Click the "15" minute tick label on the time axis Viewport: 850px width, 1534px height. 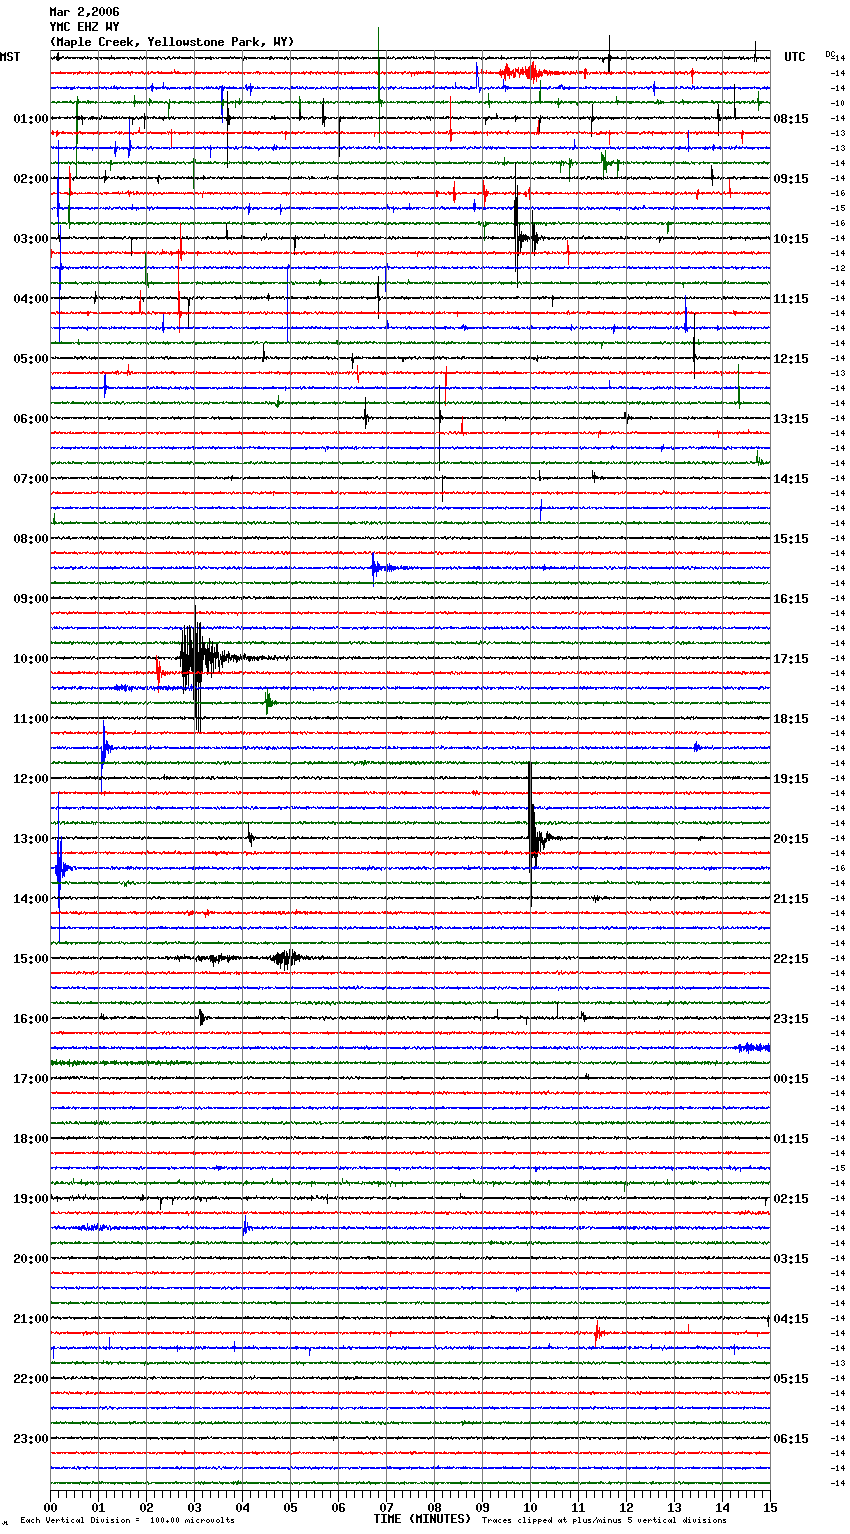770,1507
